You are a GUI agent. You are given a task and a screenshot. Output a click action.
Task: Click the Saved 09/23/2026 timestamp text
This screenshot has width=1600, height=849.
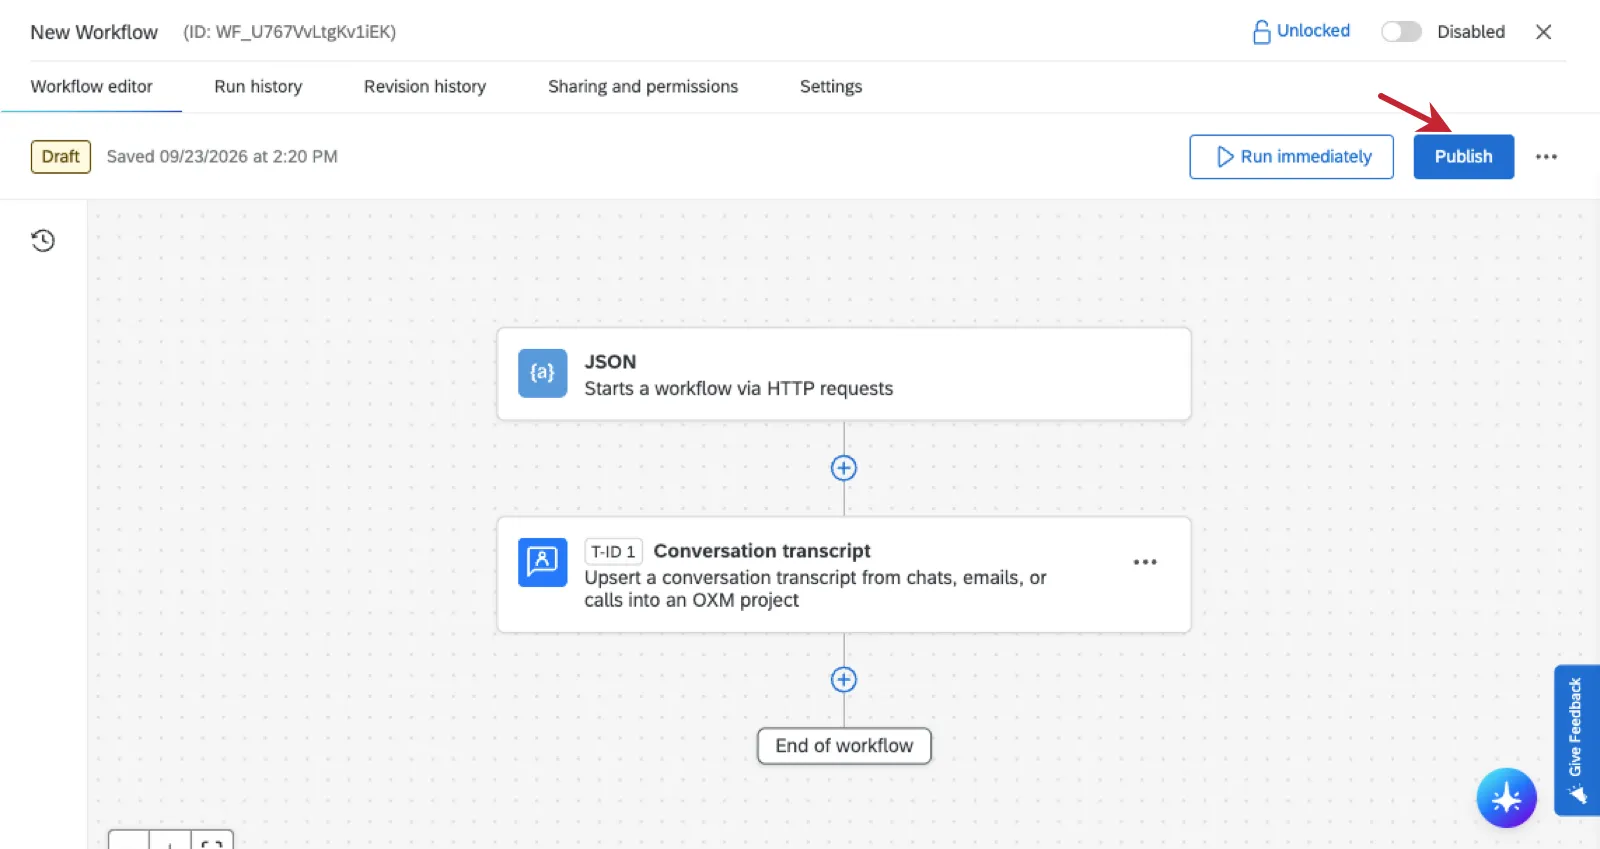coord(222,157)
